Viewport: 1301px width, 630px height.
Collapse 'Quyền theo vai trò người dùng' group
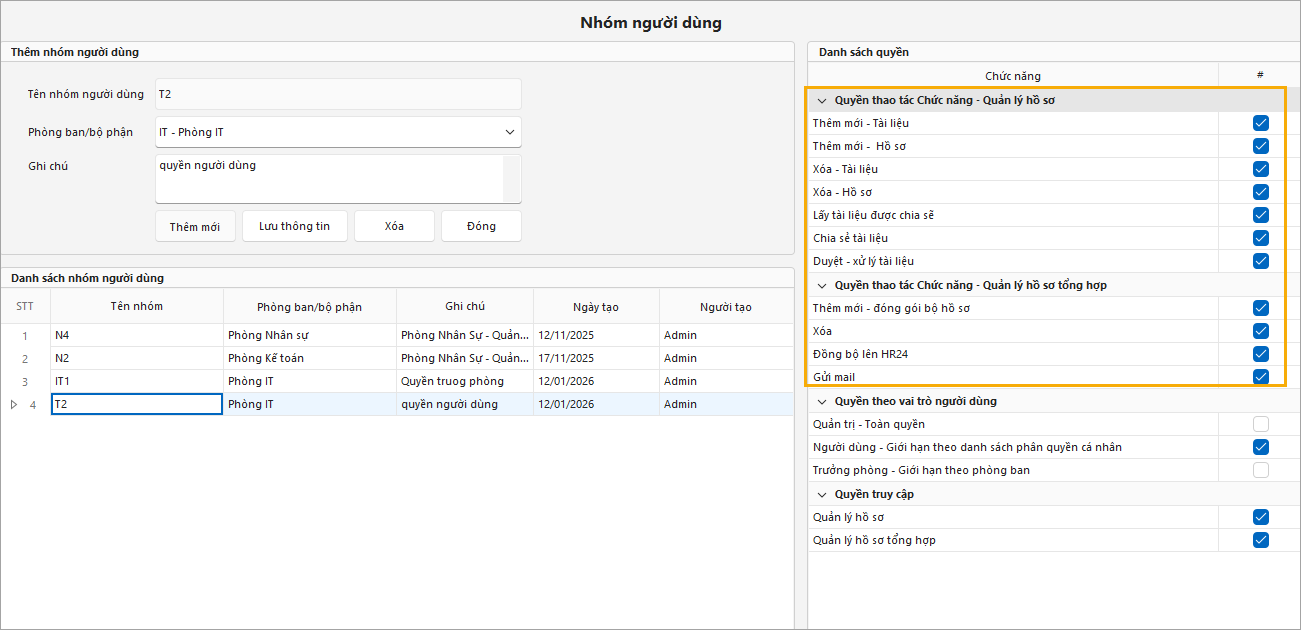tap(822, 401)
